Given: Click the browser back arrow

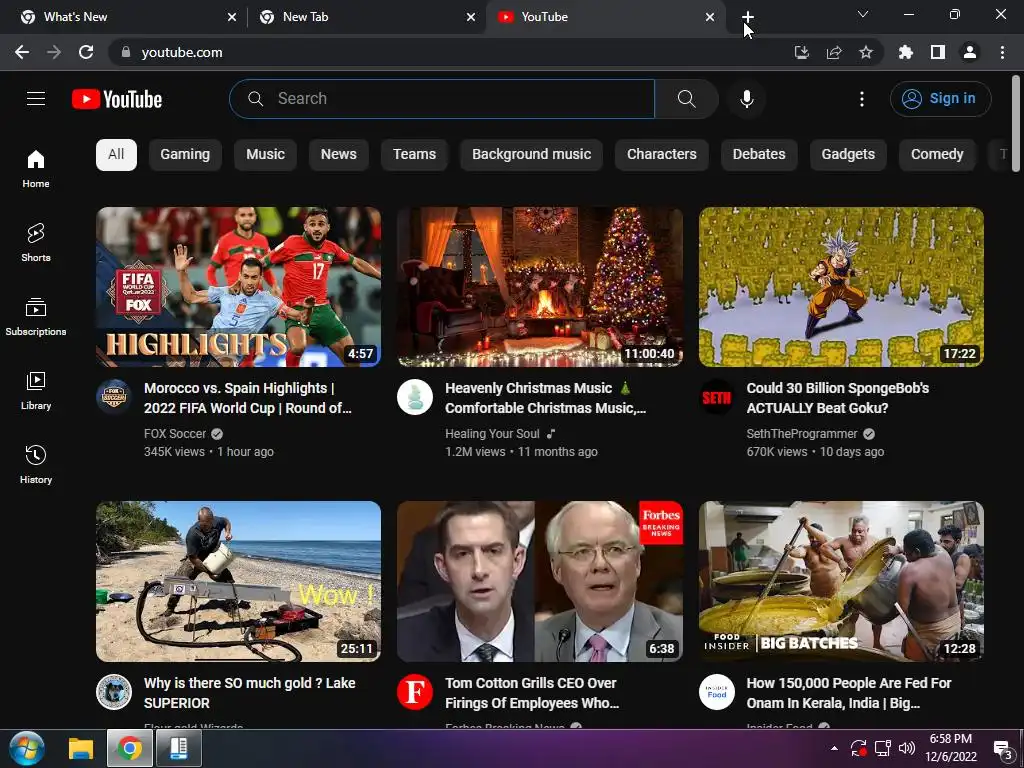Looking at the screenshot, I should (22, 52).
